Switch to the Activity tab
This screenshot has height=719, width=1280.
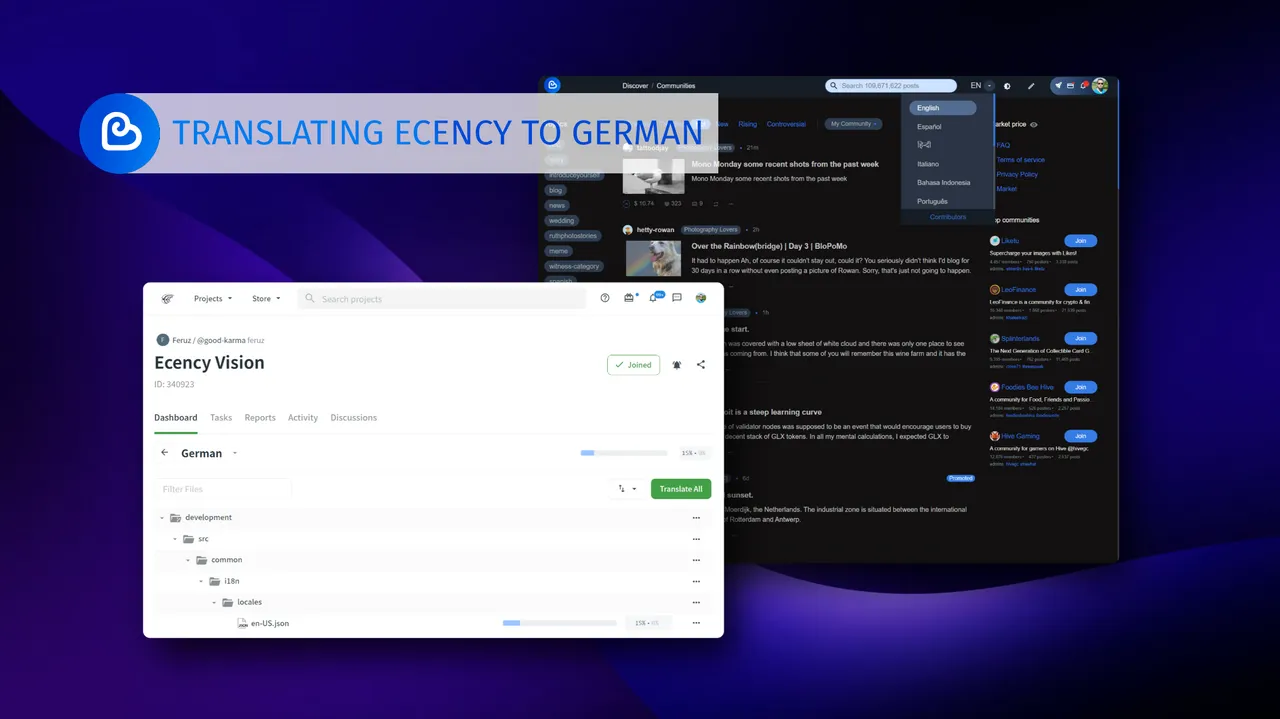pyautogui.click(x=303, y=418)
